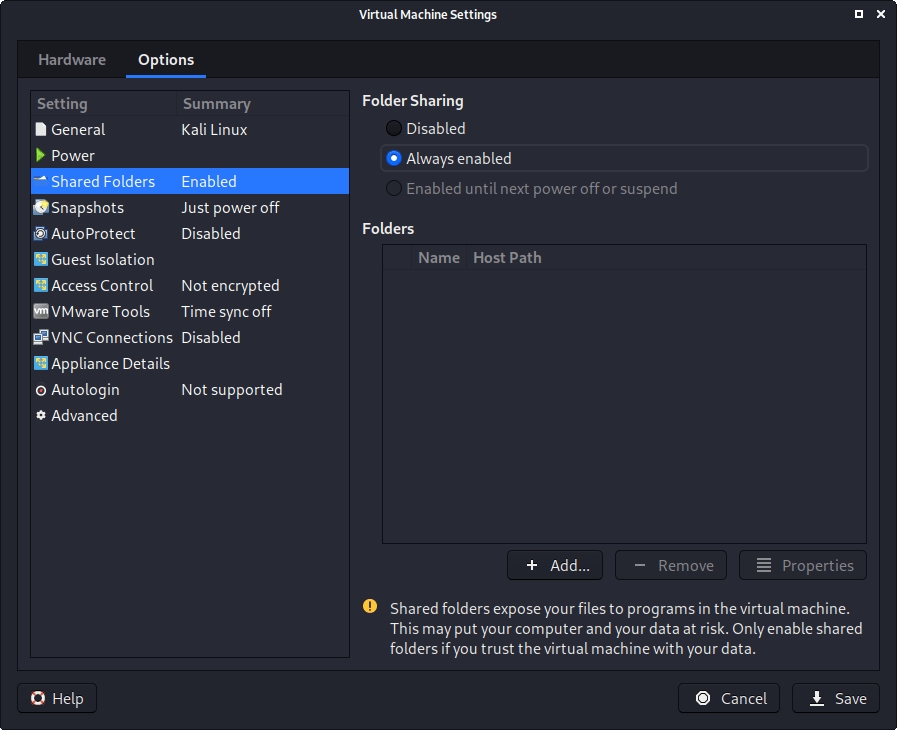Open Help for this dialog
Screen dimensions: 897x730
57,699
